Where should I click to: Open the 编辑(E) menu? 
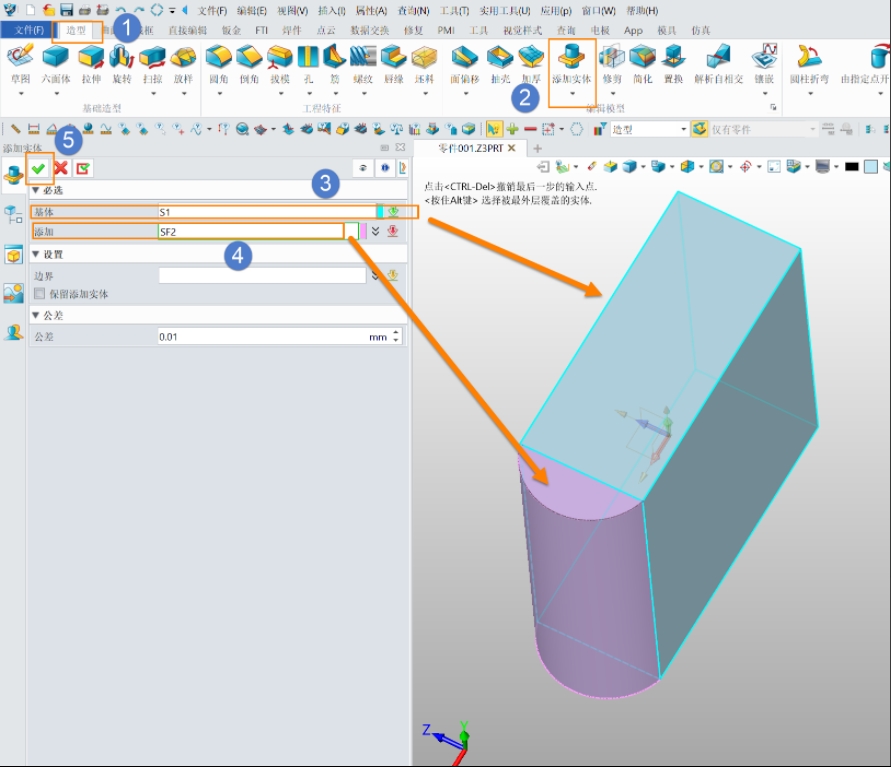pyautogui.click(x=252, y=11)
